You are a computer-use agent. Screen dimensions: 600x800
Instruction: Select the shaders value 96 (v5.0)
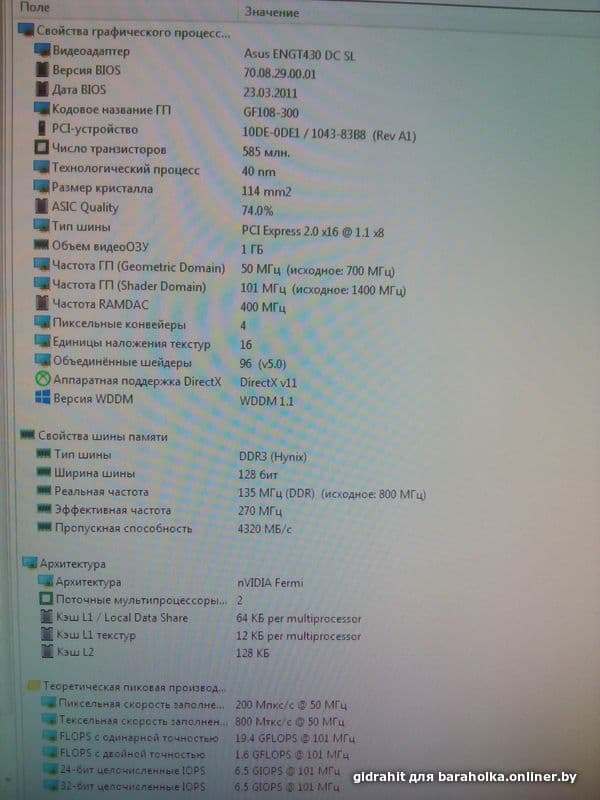coord(263,363)
